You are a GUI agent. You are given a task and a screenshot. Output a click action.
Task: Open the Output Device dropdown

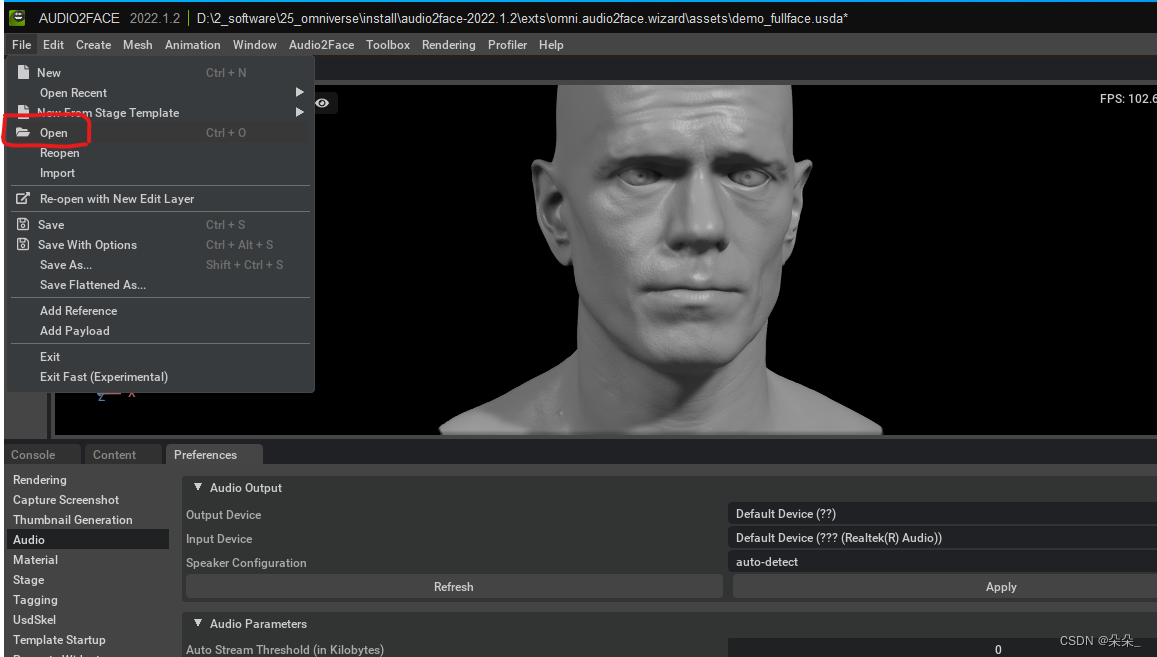tap(942, 514)
